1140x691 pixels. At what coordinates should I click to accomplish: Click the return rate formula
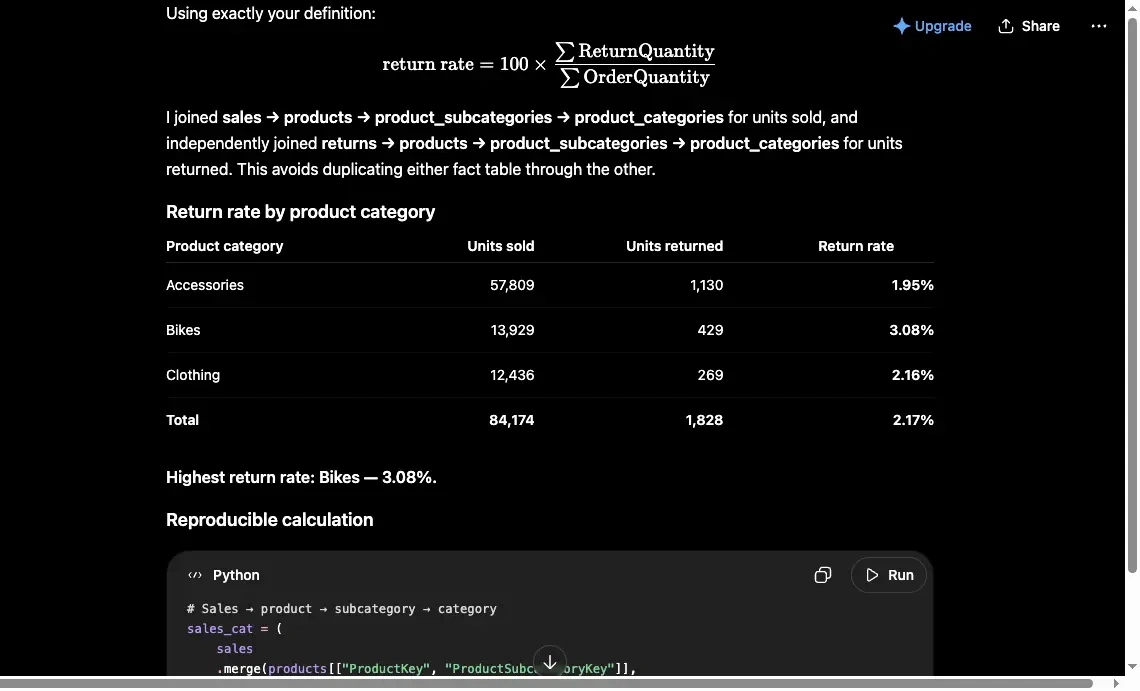(x=549, y=64)
